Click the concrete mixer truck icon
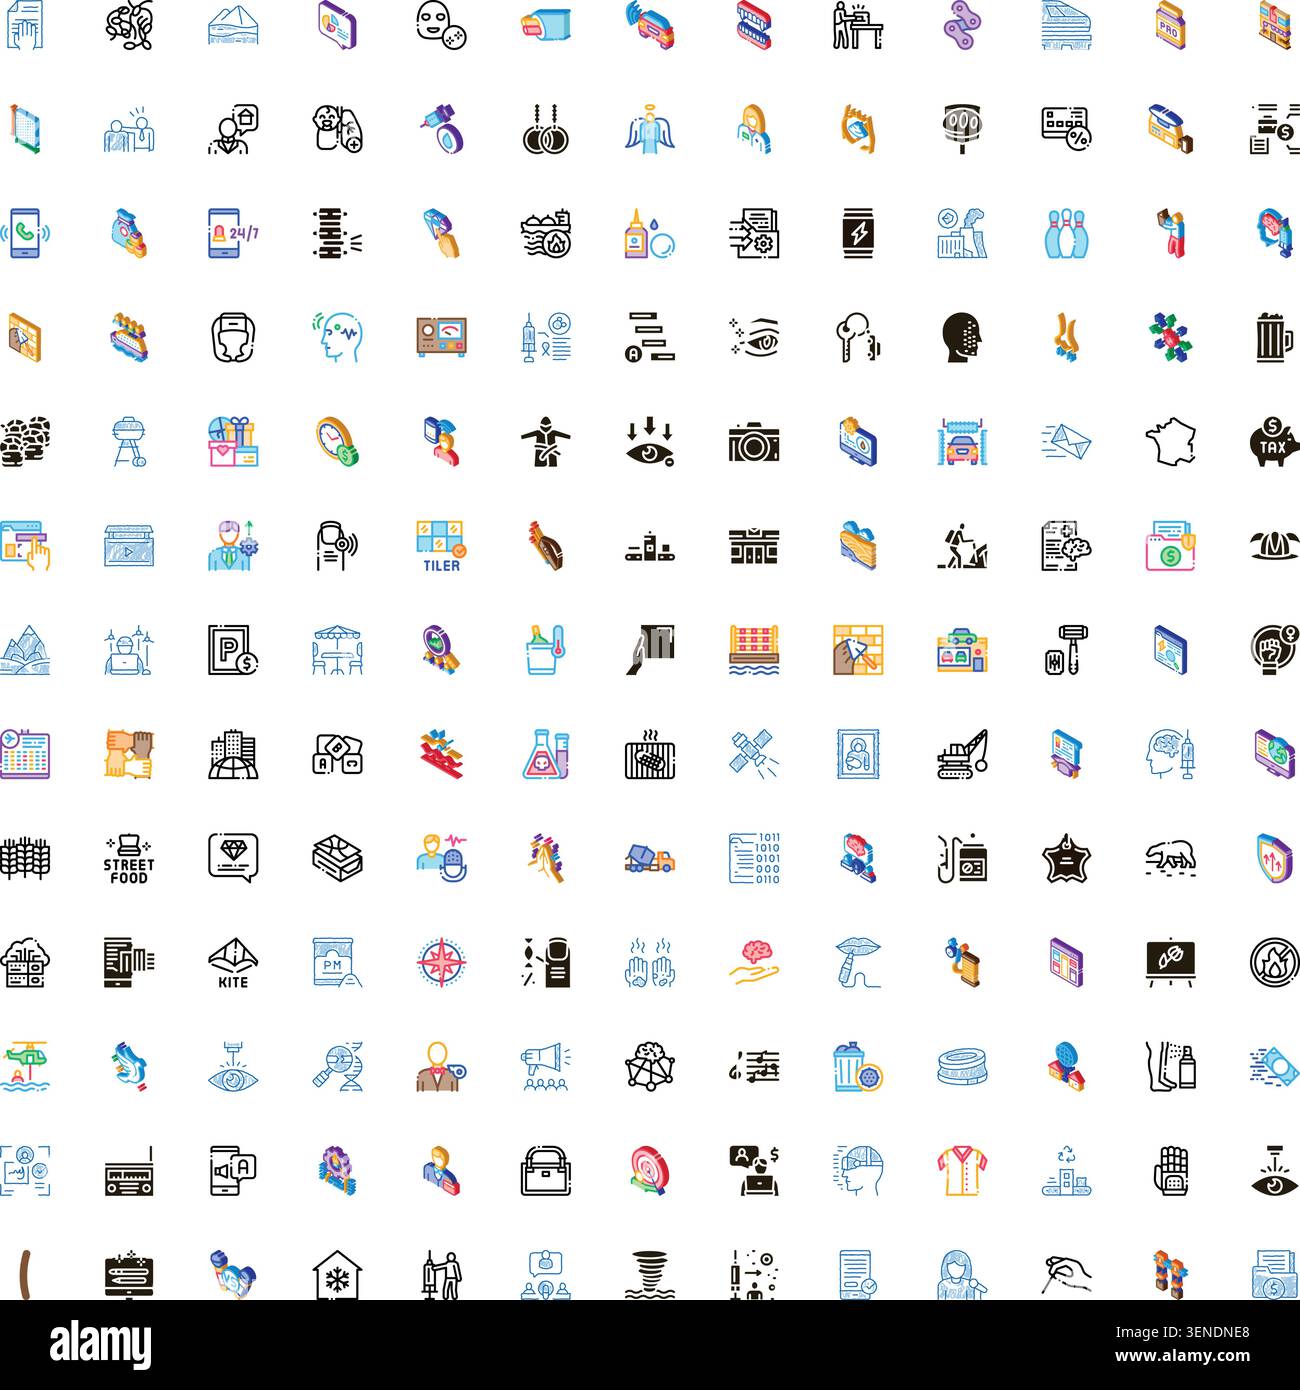 (x=650, y=858)
